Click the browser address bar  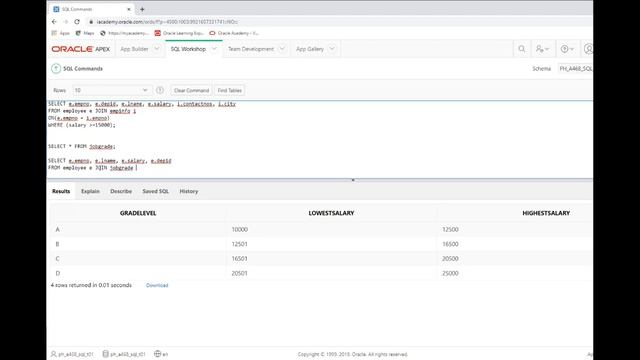coord(167,22)
